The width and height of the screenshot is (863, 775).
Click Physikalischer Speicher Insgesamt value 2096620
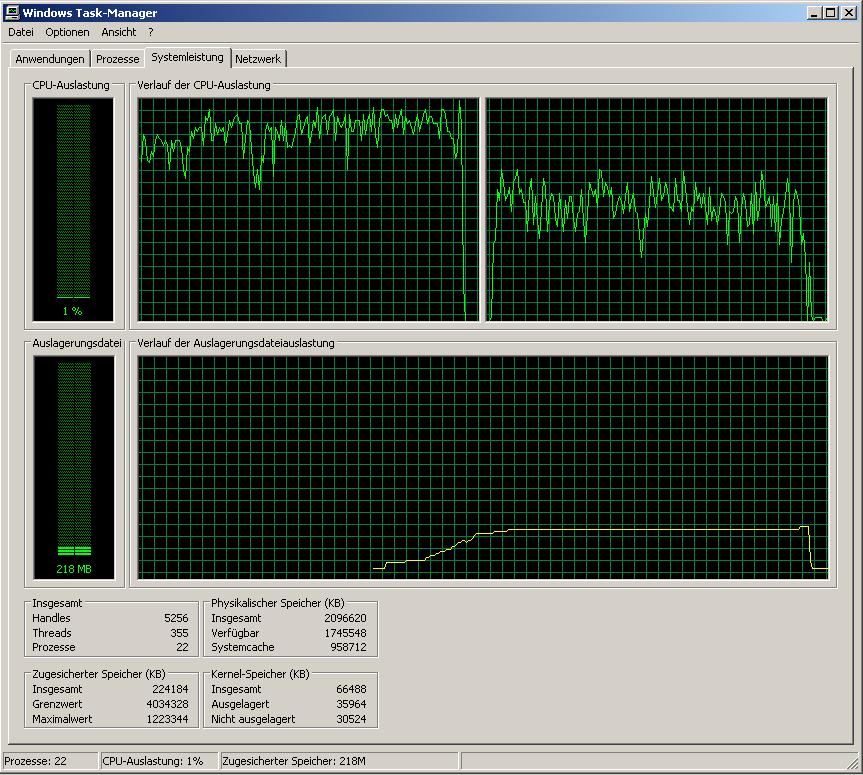point(345,618)
